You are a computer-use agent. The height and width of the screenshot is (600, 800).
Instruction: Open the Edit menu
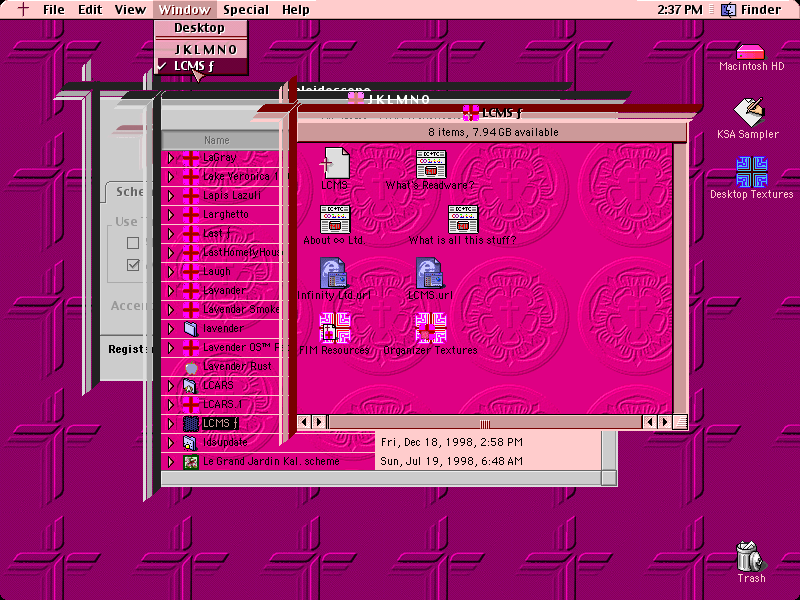click(90, 9)
